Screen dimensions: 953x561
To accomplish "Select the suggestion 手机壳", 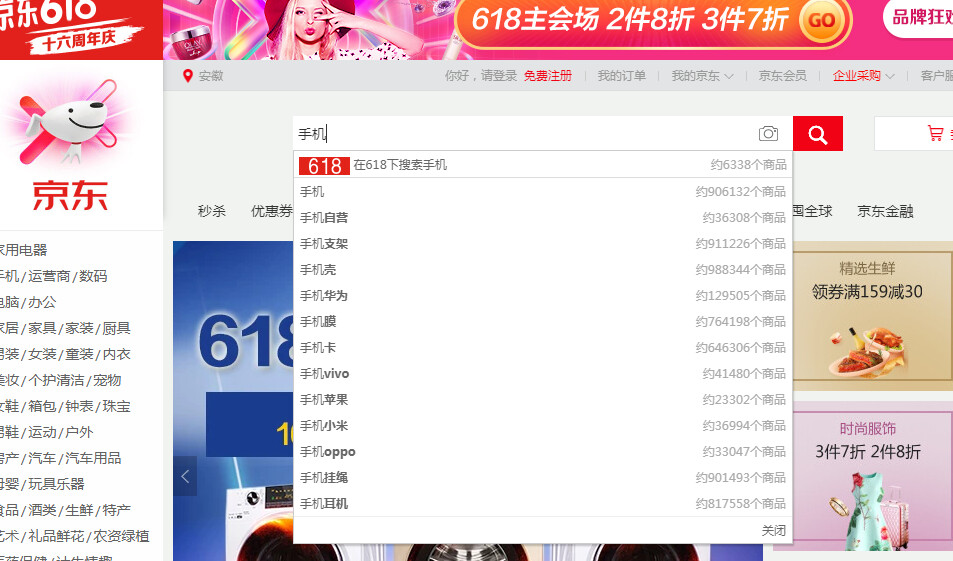I will point(543,270).
